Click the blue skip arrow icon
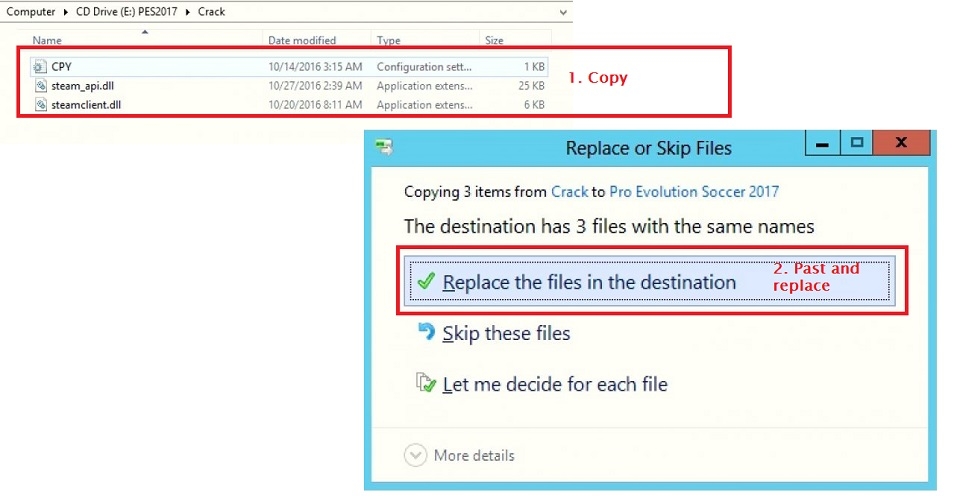The height and width of the screenshot is (501, 960). point(426,331)
